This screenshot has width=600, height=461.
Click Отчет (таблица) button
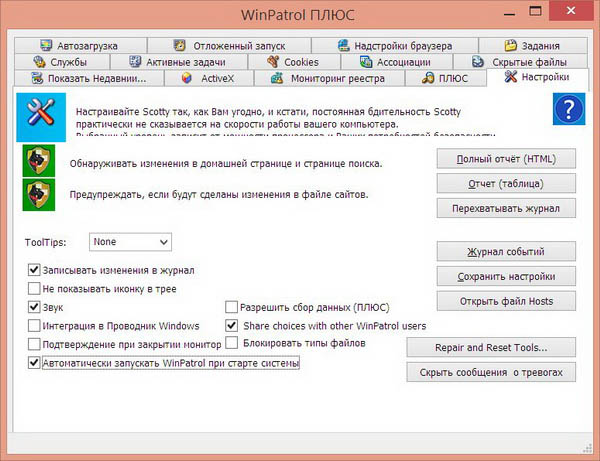click(506, 184)
